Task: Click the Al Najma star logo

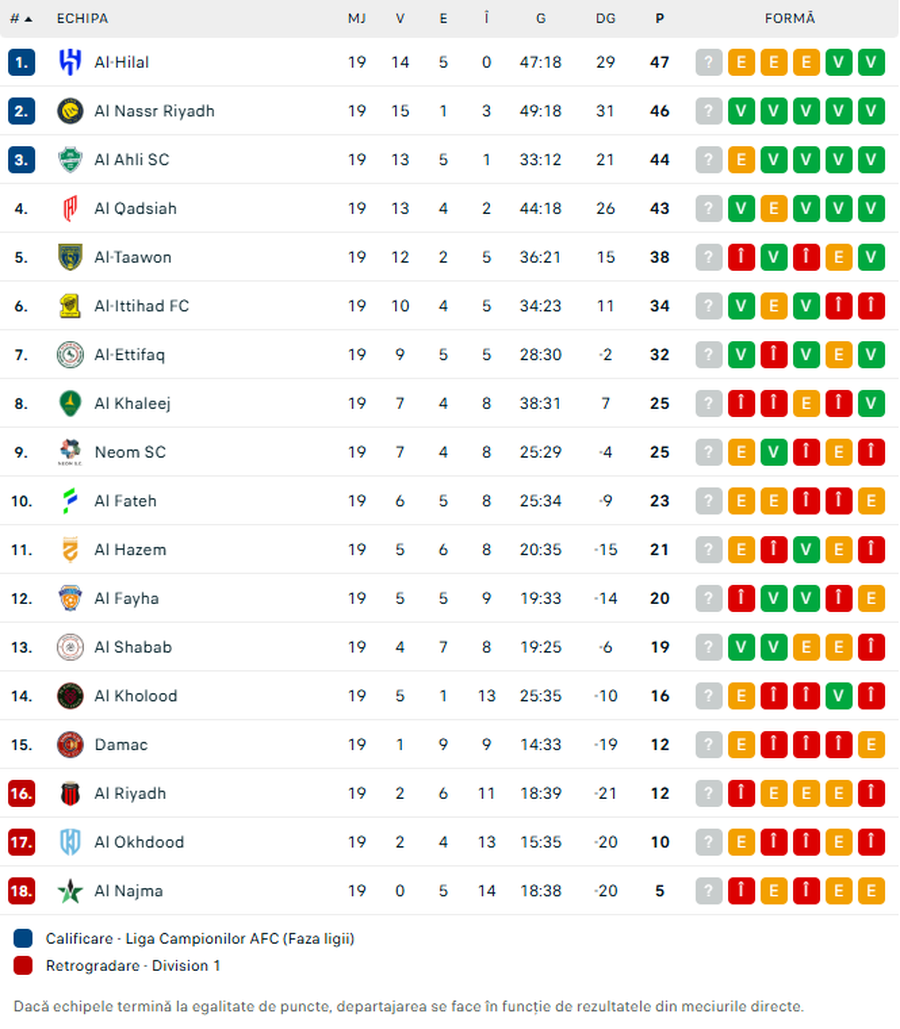Action: pyautogui.click(x=70, y=891)
